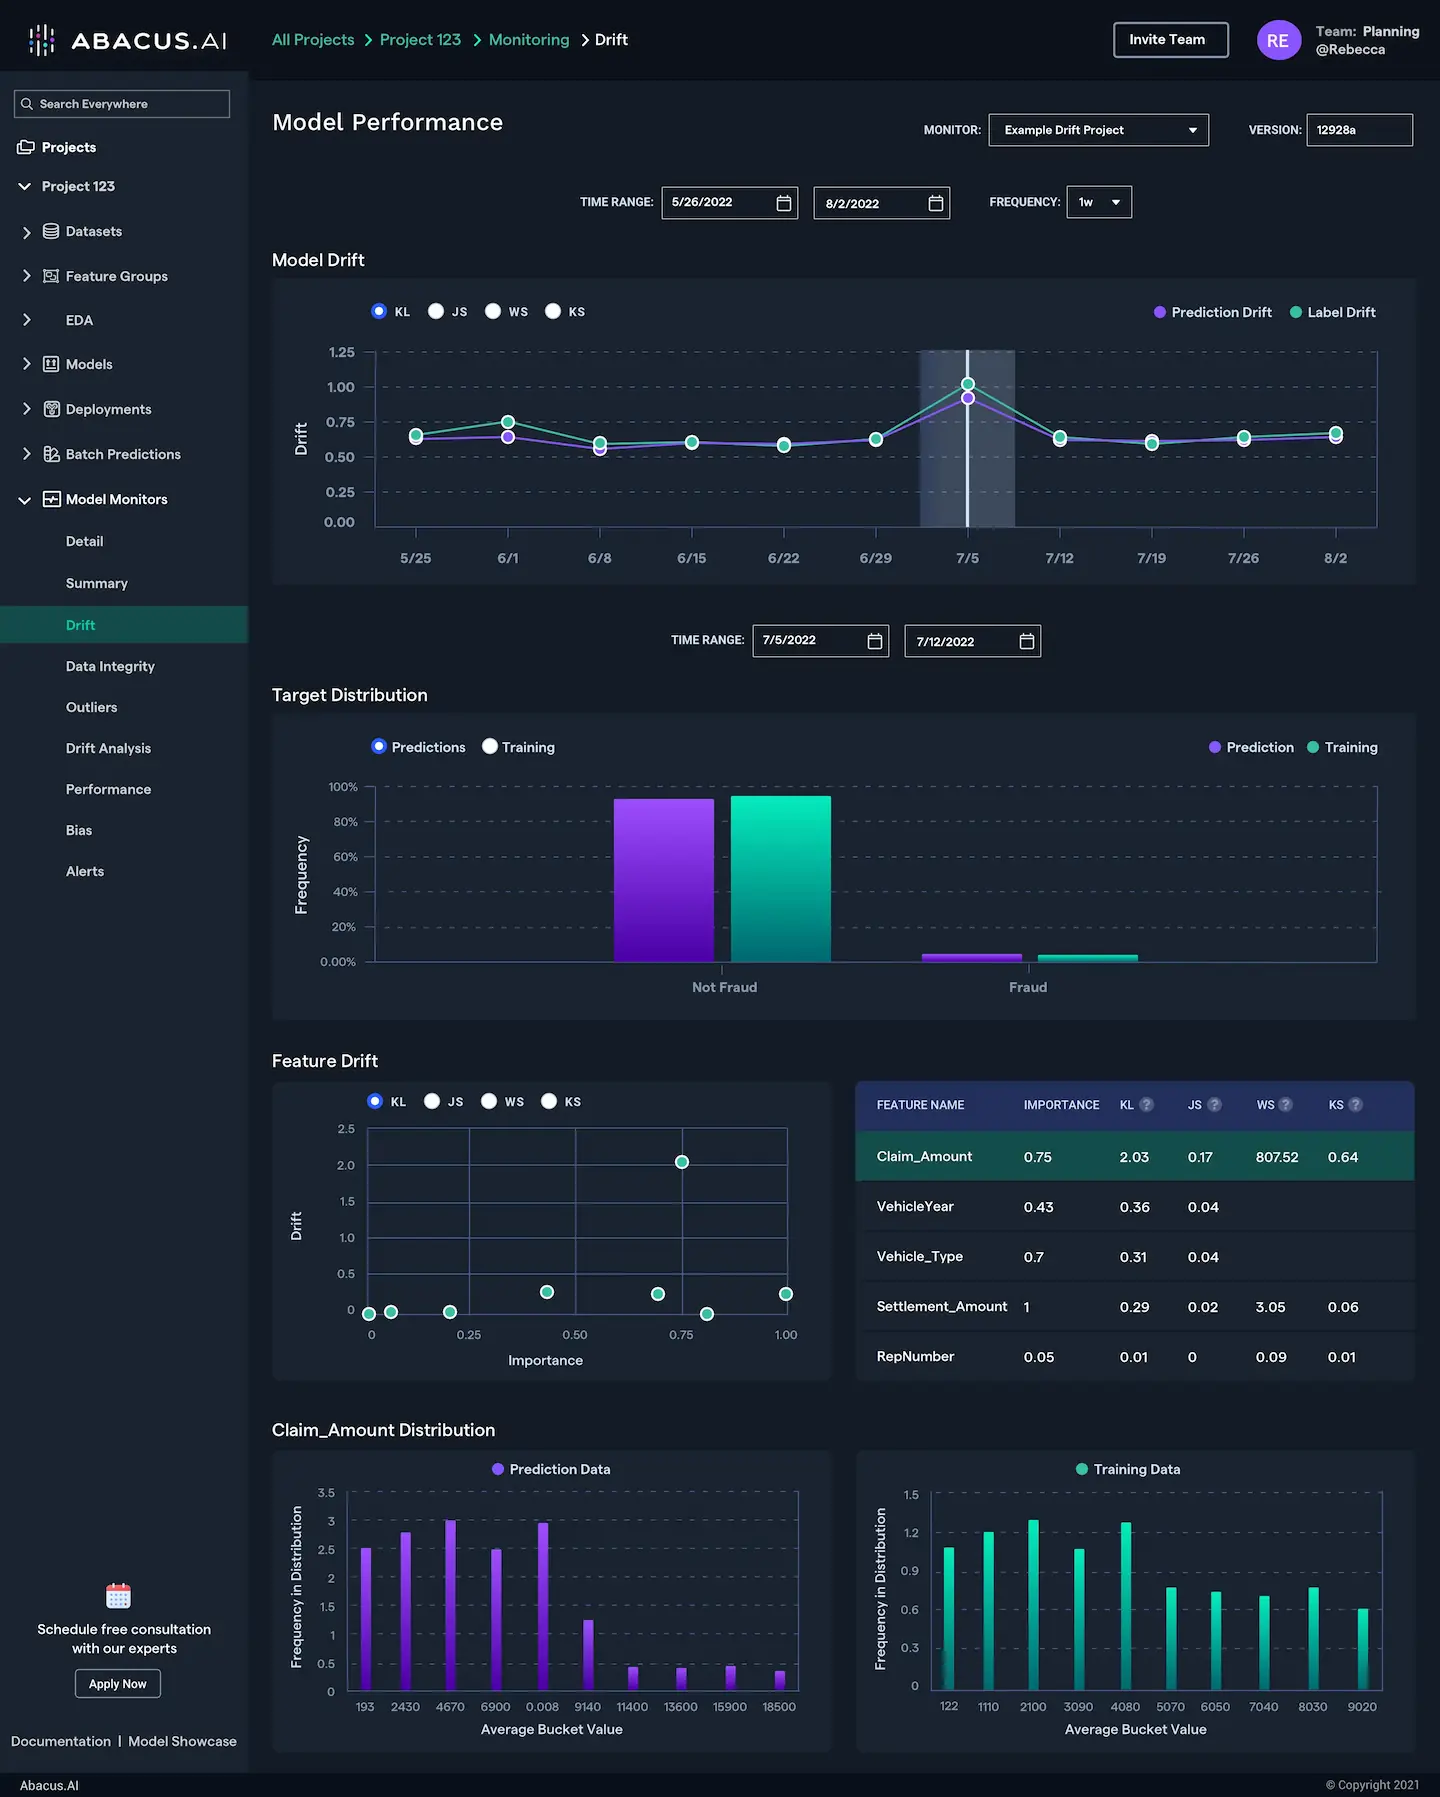Open the Monitor dropdown showing Example Drift Project
Screen dimensions: 1440x1797
[1098, 130]
